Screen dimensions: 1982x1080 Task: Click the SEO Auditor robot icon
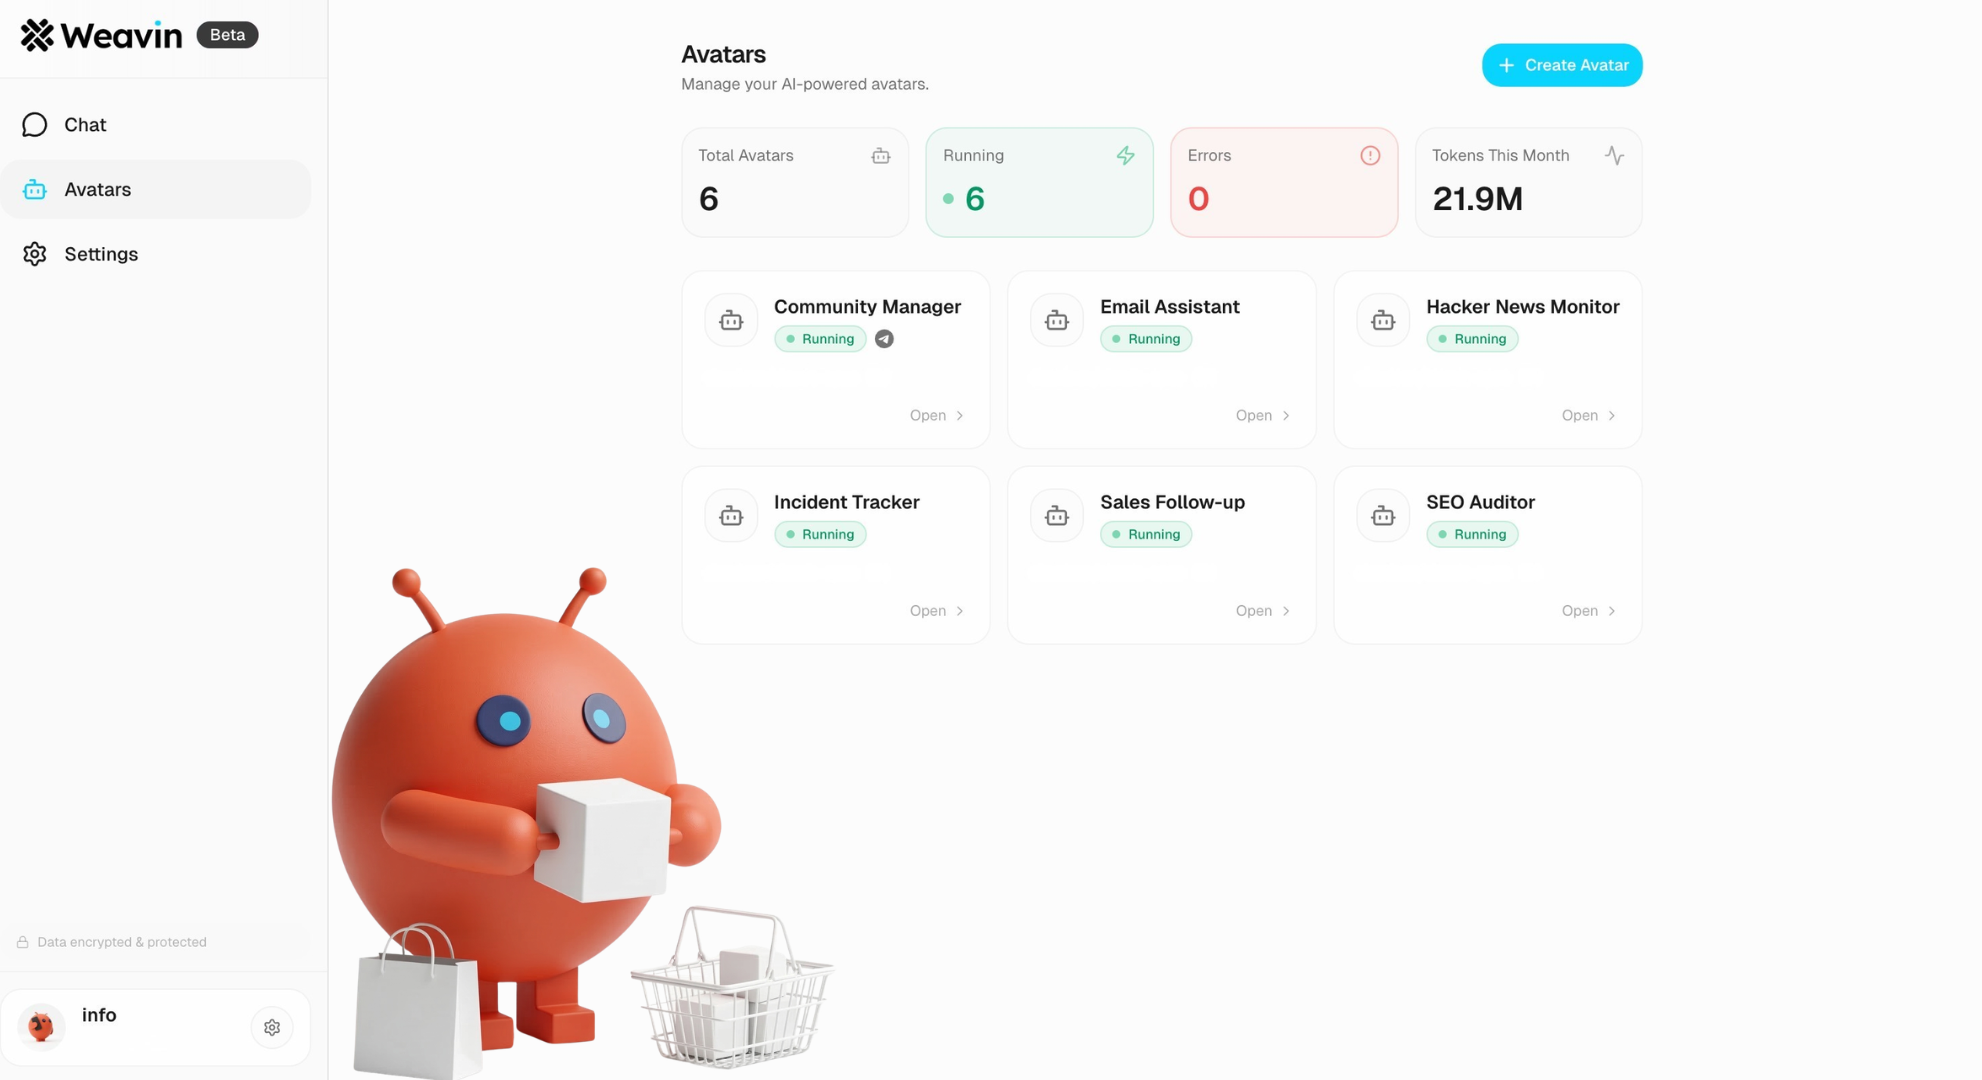(x=1383, y=515)
